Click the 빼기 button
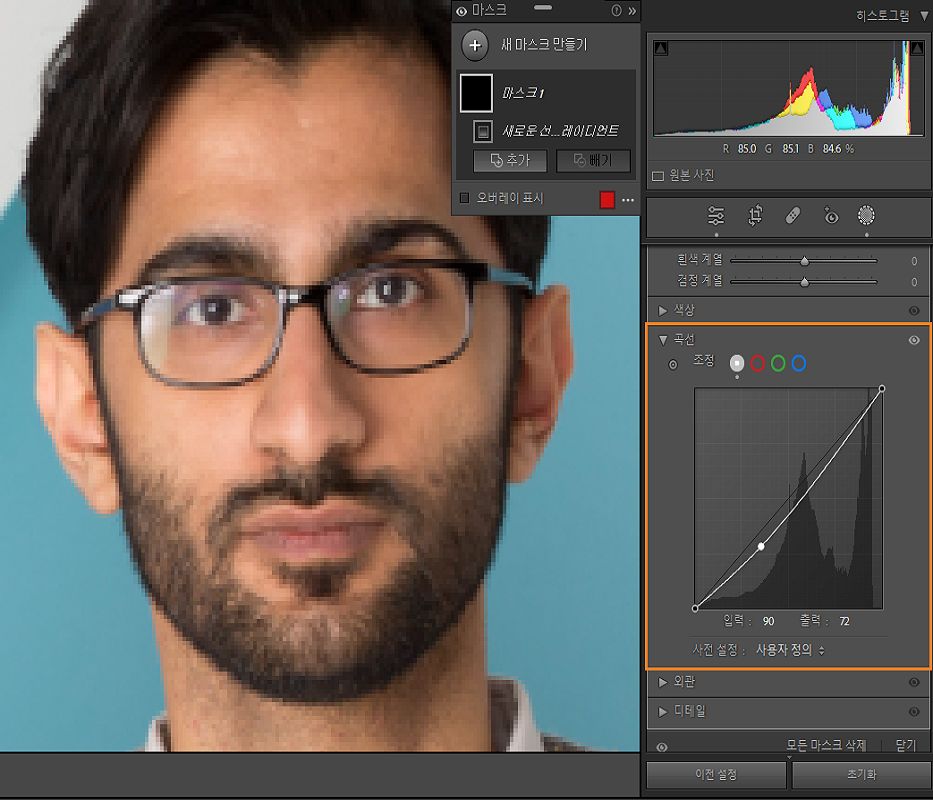Image resolution: width=933 pixels, height=800 pixels. (x=593, y=161)
